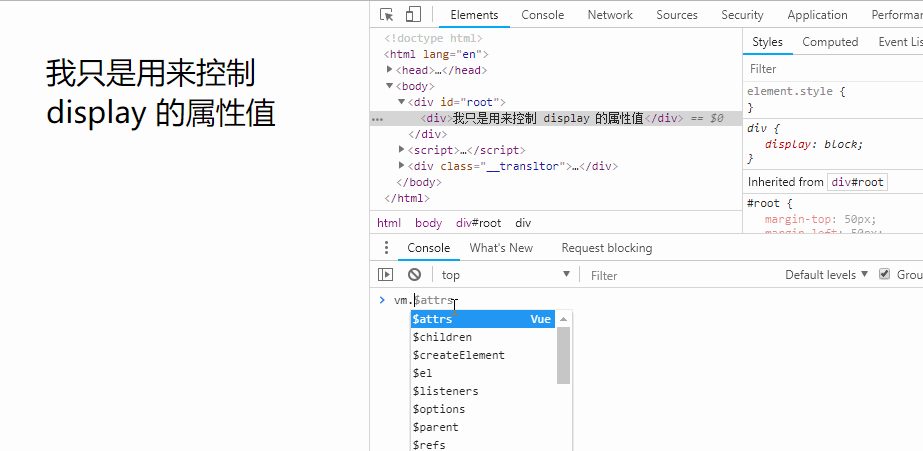
Task: Choose $attrs from autocomplete list
Action: click(483, 319)
